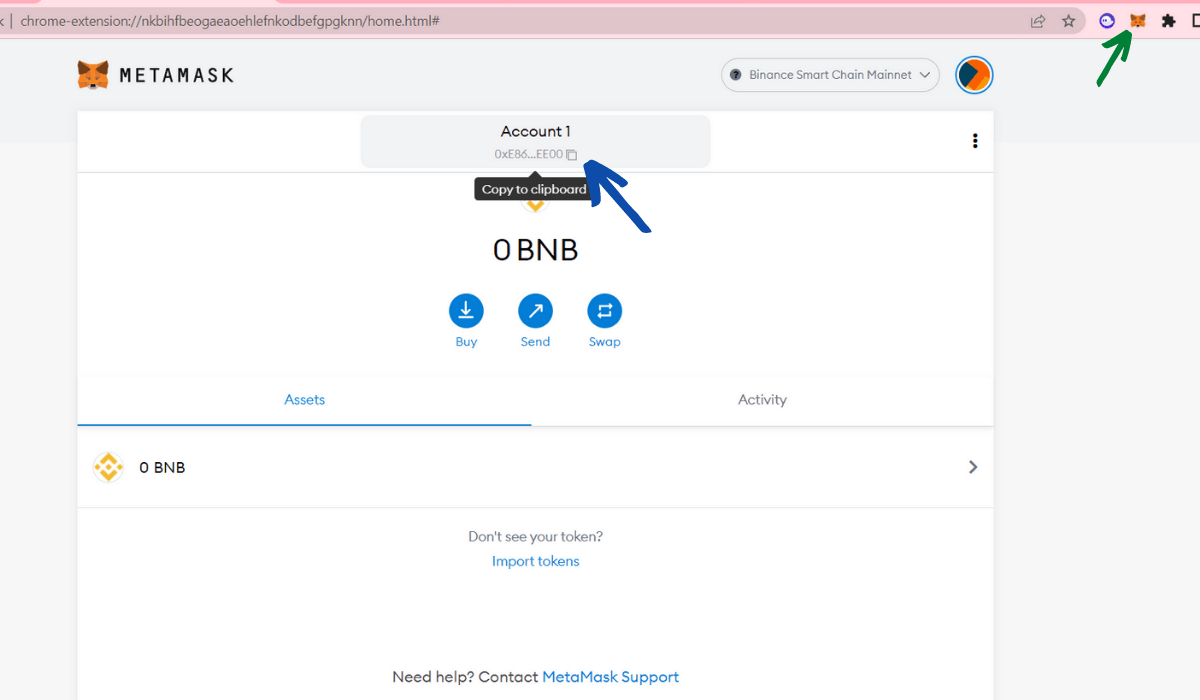Click the 0 BNB main balance text
The height and width of the screenshot is (700, 1200).
coord(535,249)
